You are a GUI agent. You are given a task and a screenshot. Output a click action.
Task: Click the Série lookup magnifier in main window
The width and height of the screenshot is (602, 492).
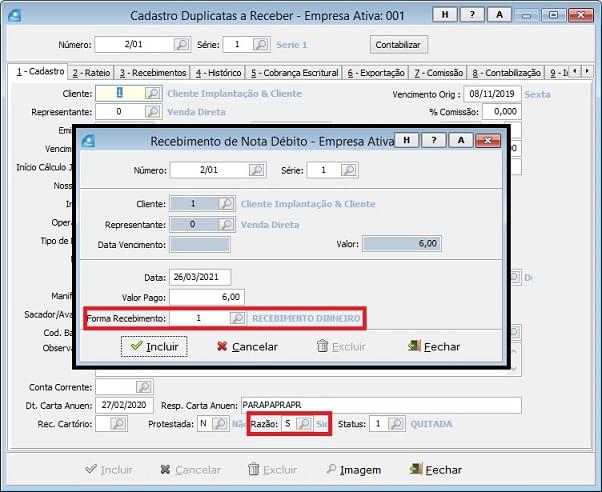point(261,45)
